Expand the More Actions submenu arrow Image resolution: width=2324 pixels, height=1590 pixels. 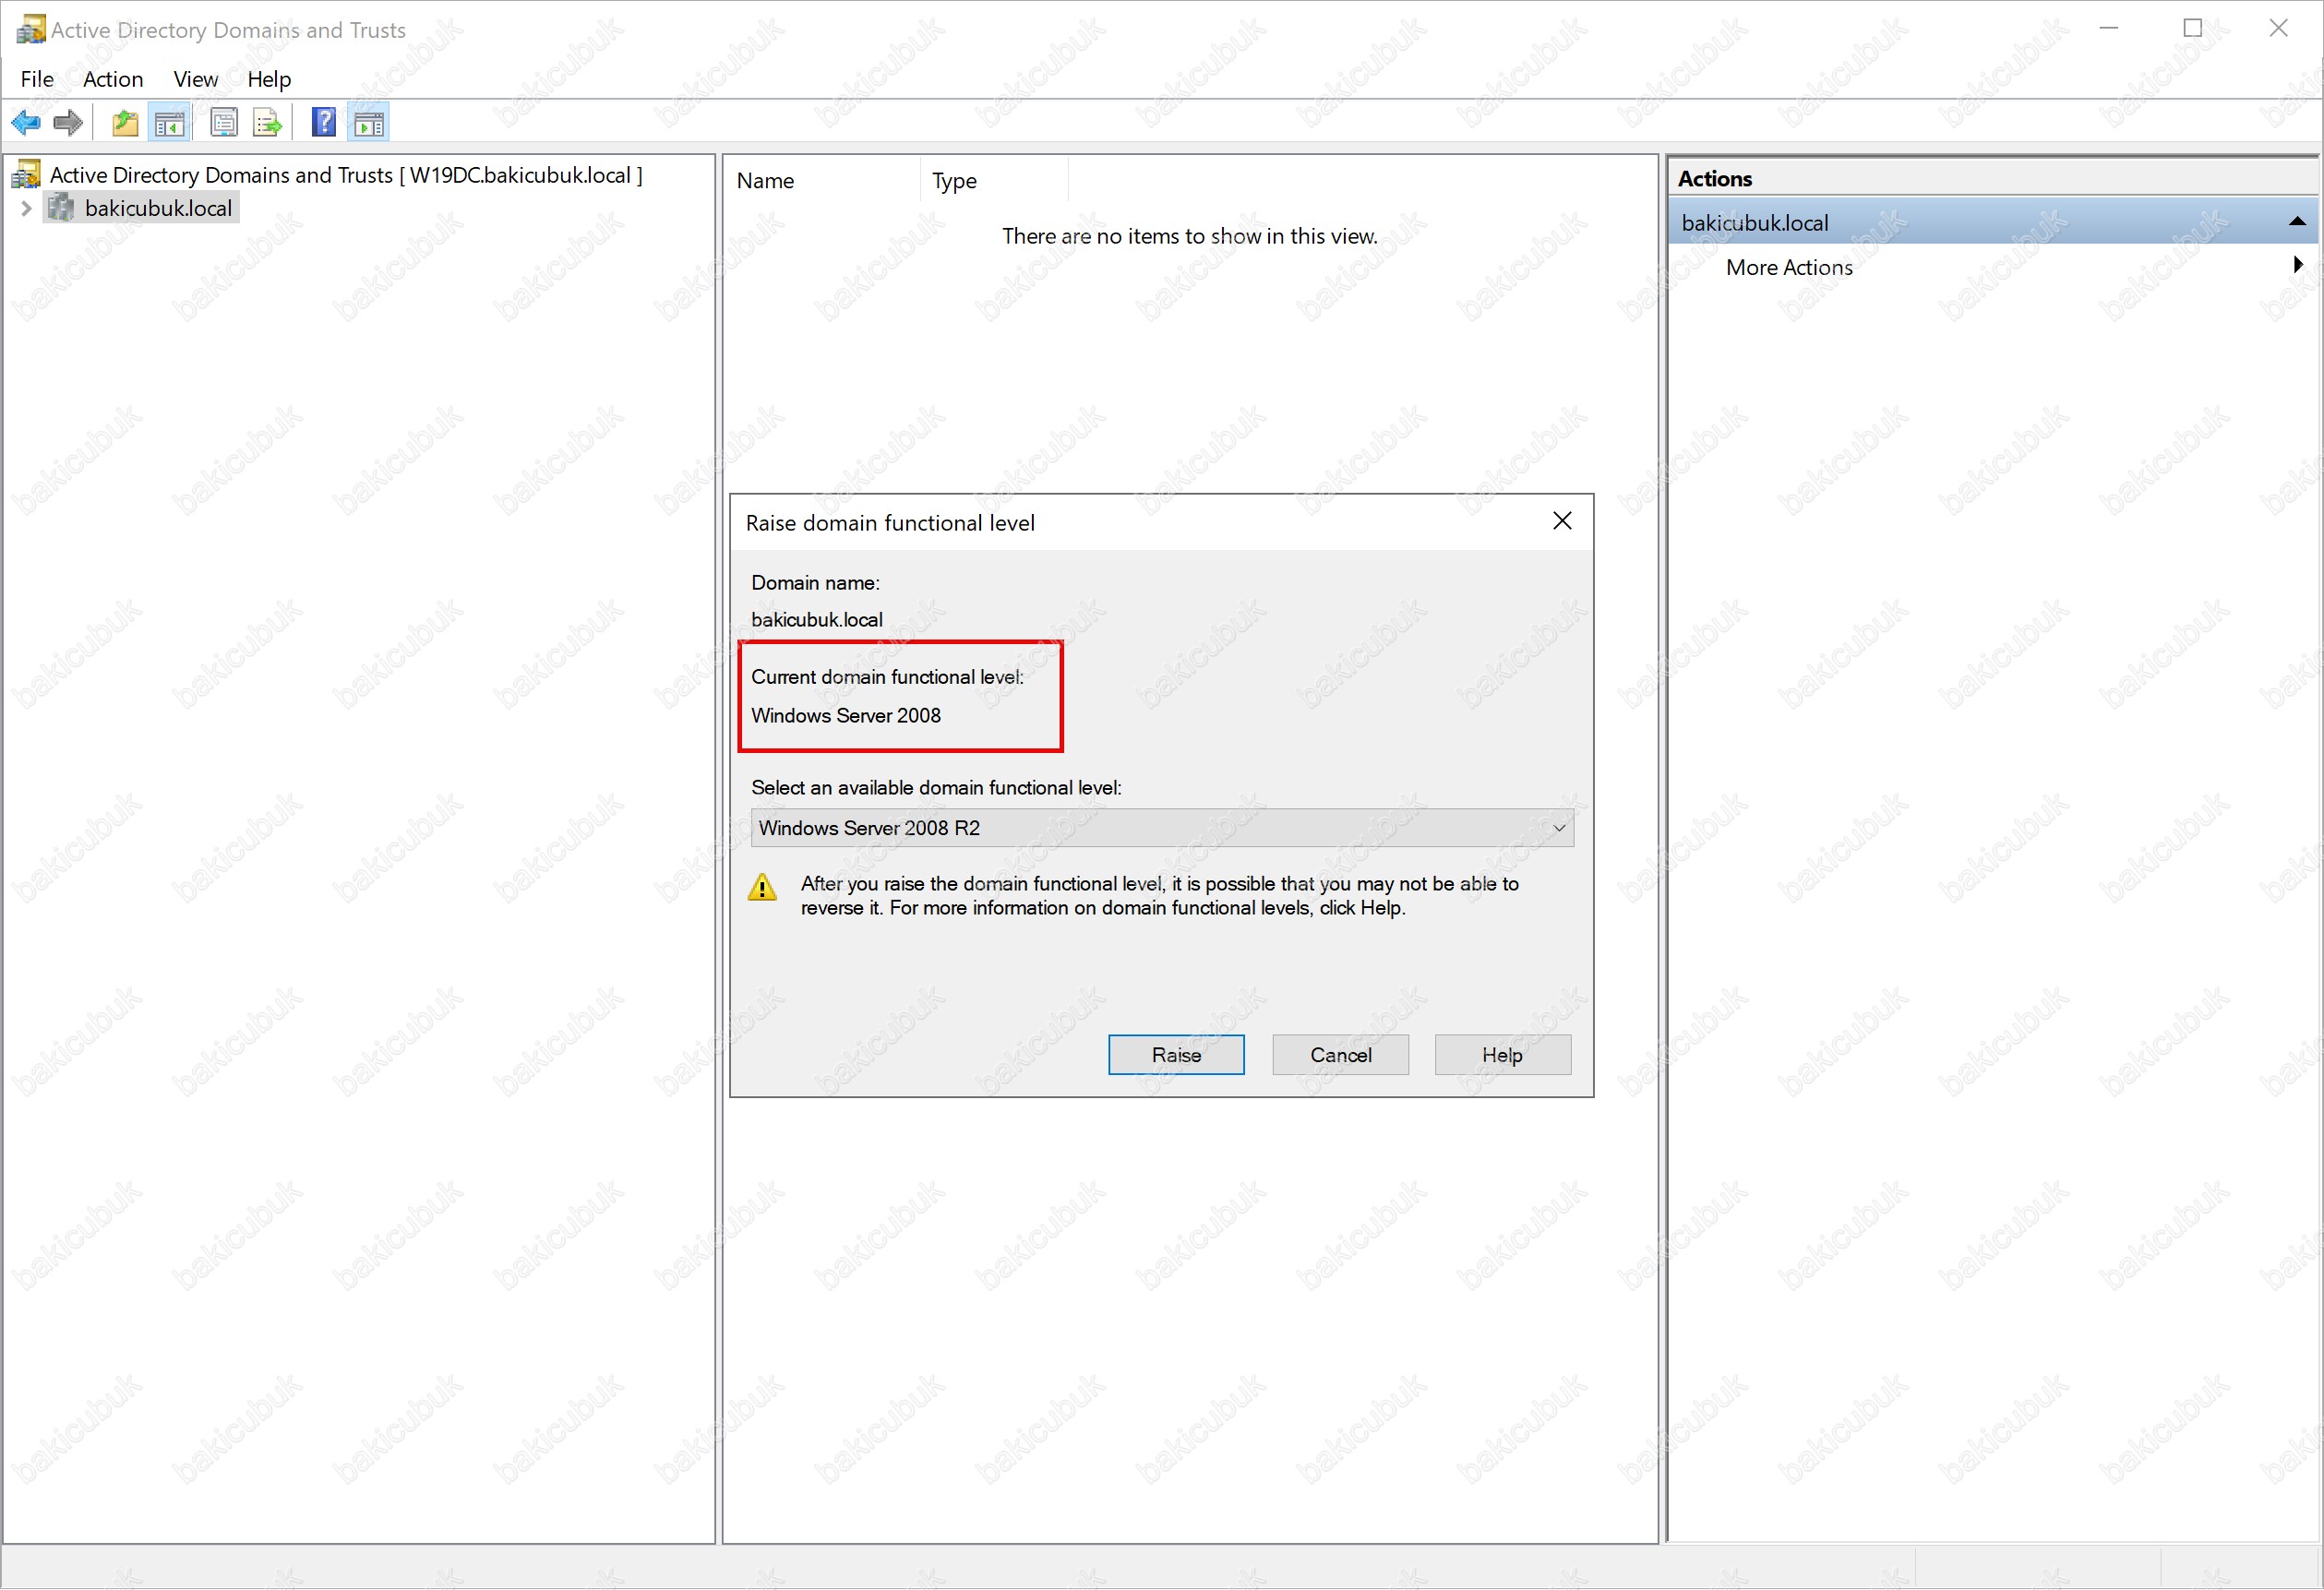click(x=2297, y=265)
